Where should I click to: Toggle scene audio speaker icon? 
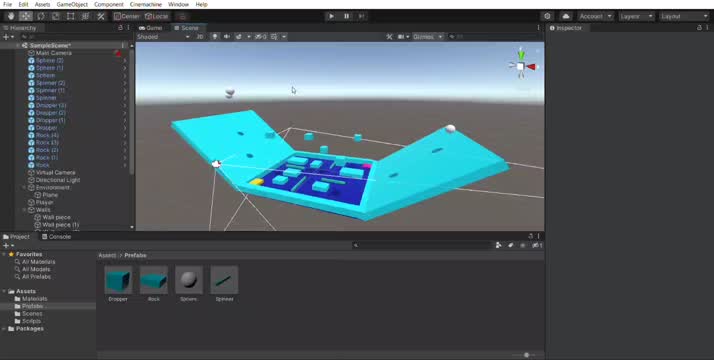coord(226,36)
